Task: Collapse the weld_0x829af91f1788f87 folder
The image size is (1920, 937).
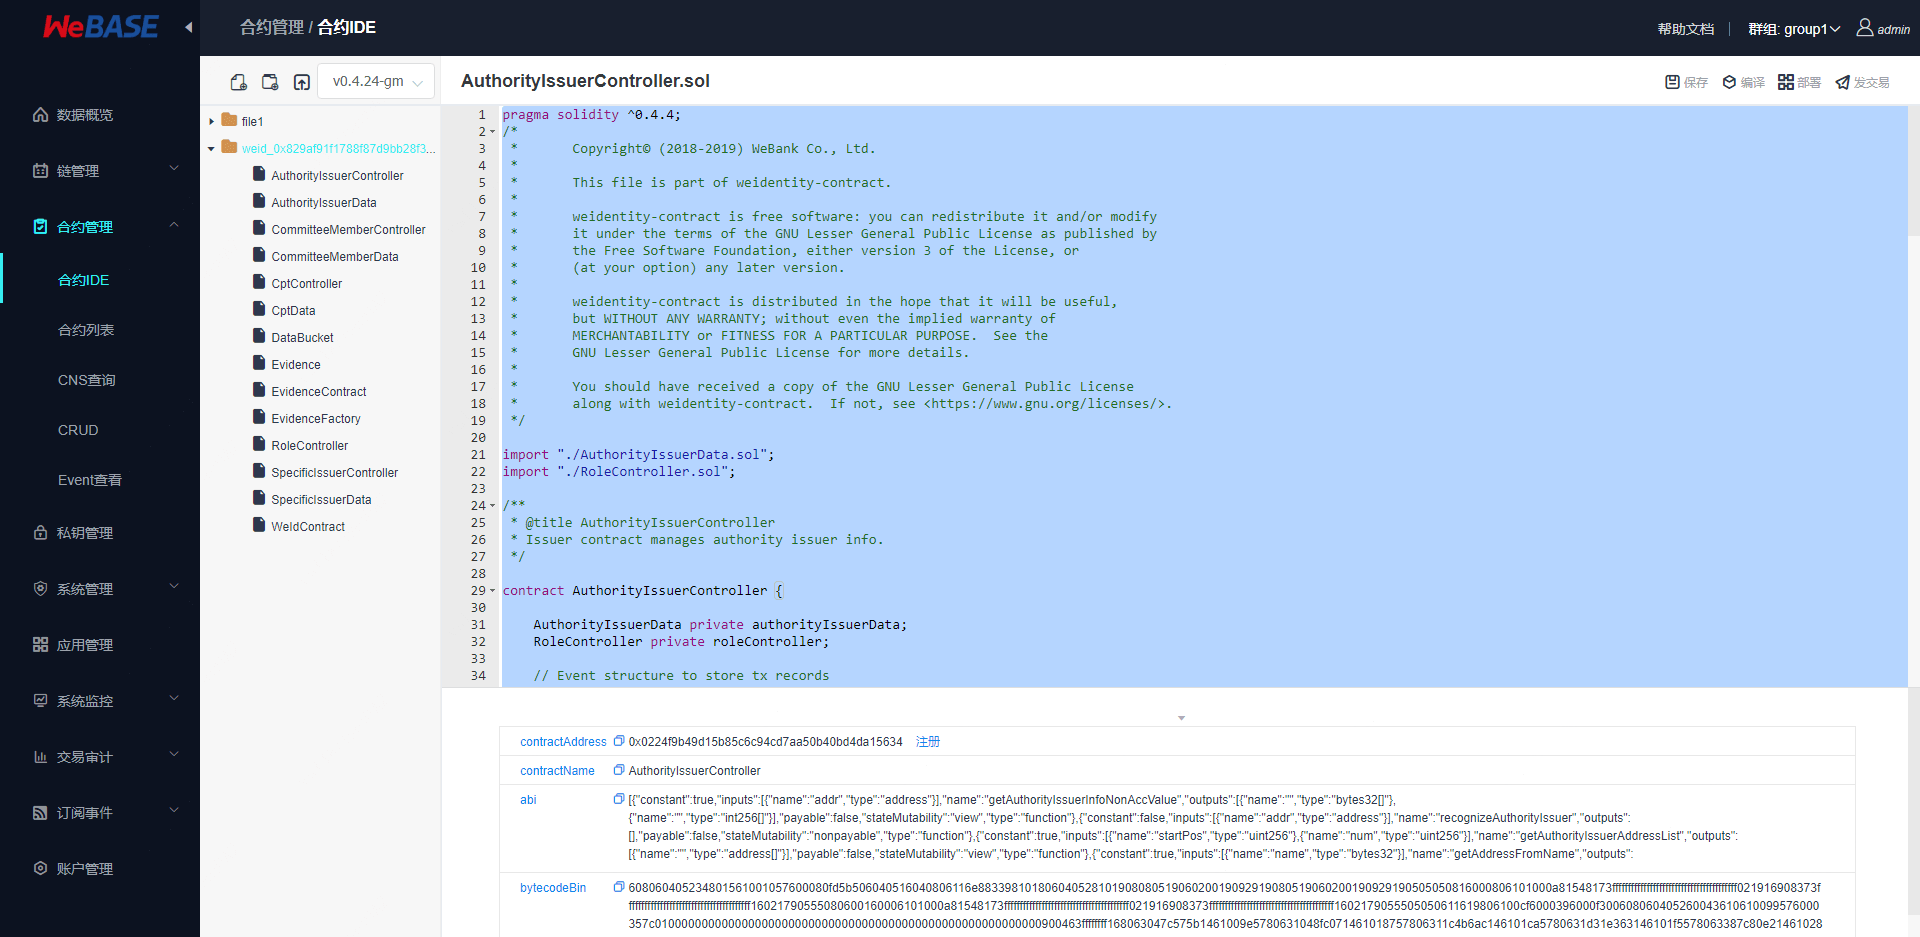Action: 211,148
